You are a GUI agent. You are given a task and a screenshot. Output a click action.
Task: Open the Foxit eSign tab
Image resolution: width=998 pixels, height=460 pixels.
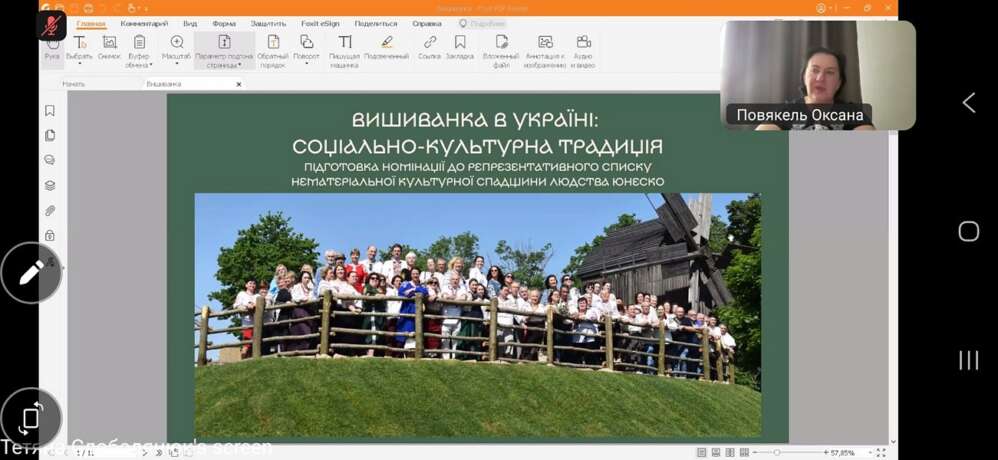pos(320,24)
